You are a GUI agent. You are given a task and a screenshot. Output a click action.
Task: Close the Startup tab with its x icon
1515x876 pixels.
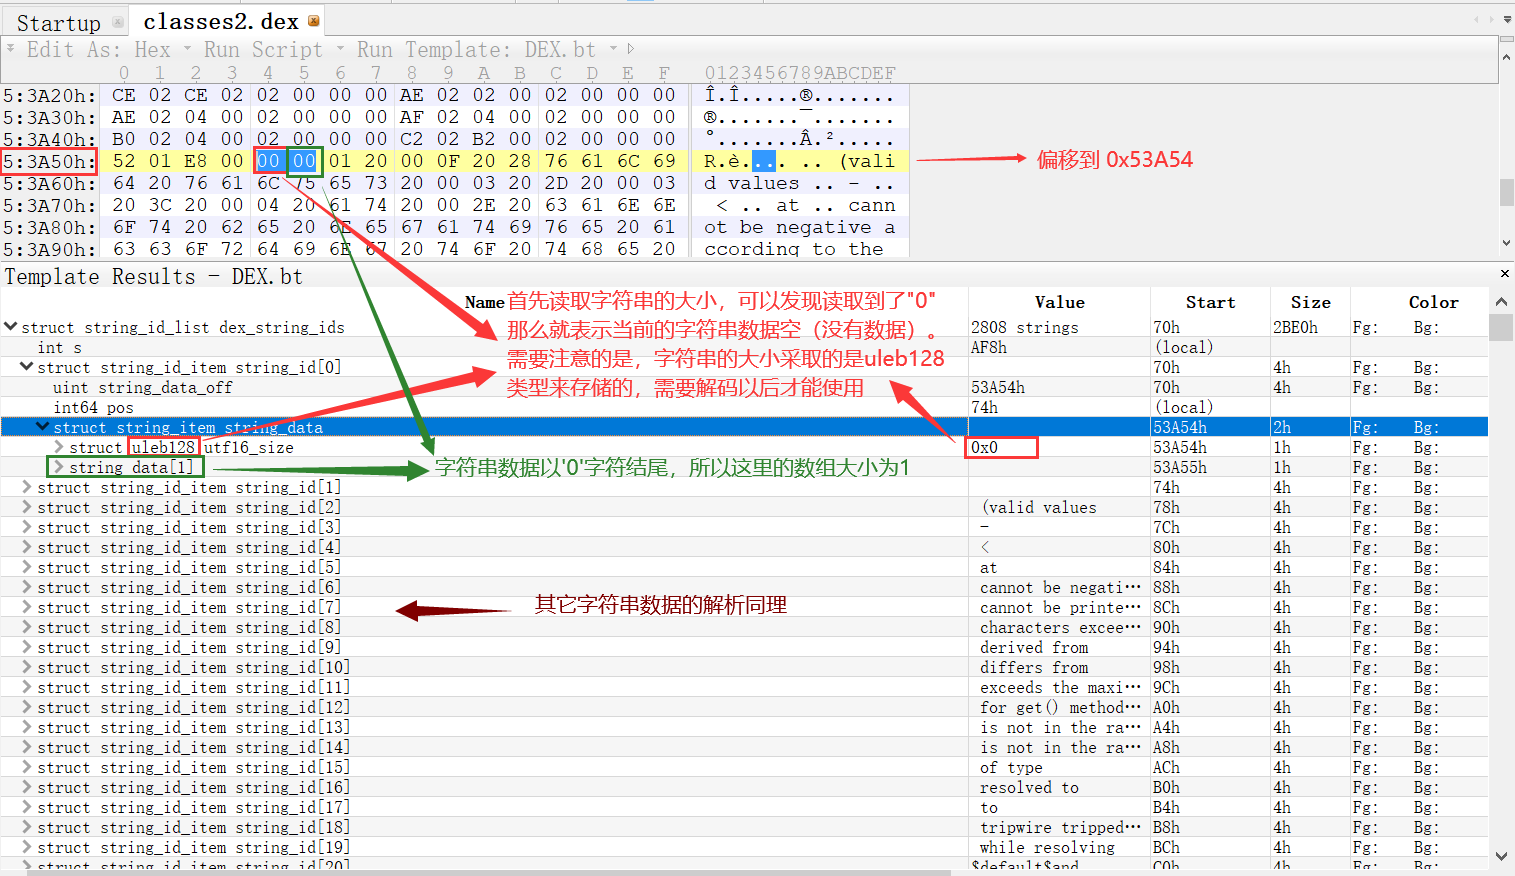118,21
